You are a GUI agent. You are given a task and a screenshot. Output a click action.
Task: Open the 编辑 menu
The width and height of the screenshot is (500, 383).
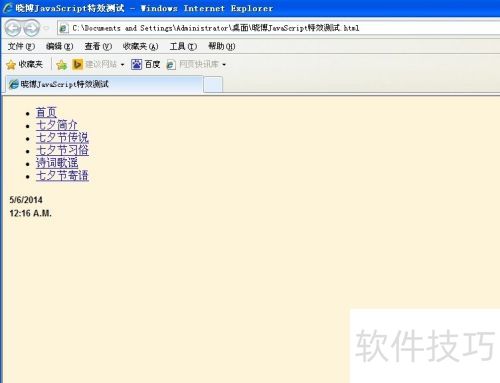[59, 46]
